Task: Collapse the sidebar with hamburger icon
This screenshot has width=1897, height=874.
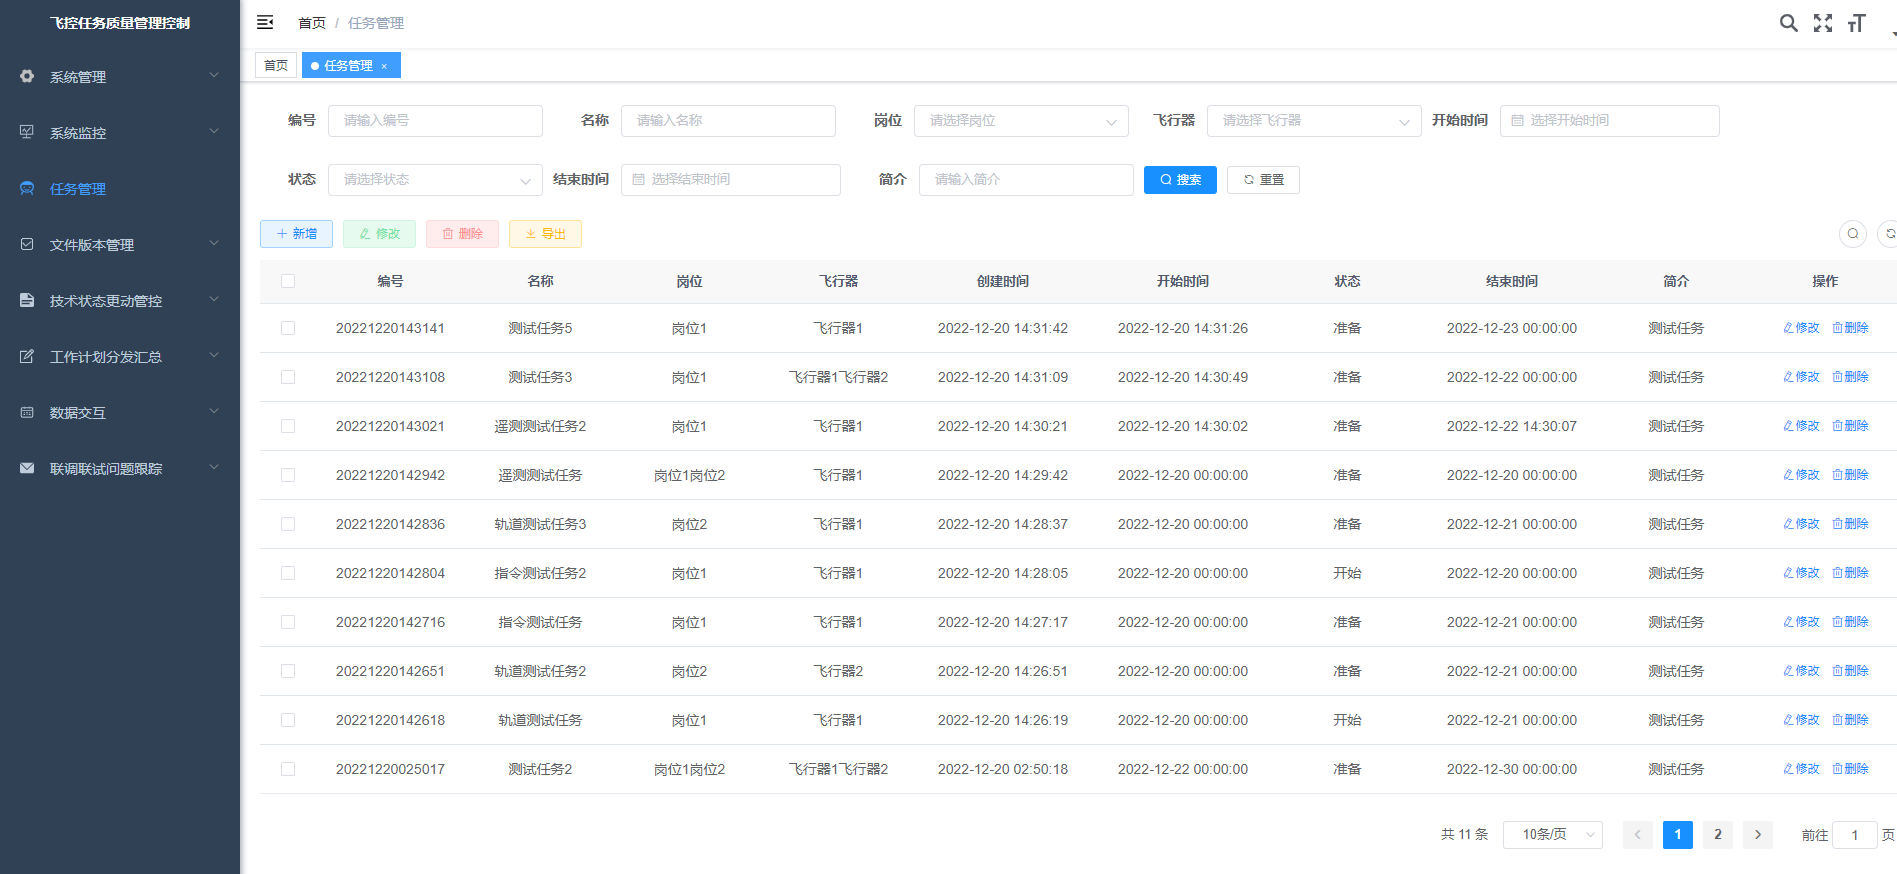Action: pyautogui.click(x=265, y=22)
